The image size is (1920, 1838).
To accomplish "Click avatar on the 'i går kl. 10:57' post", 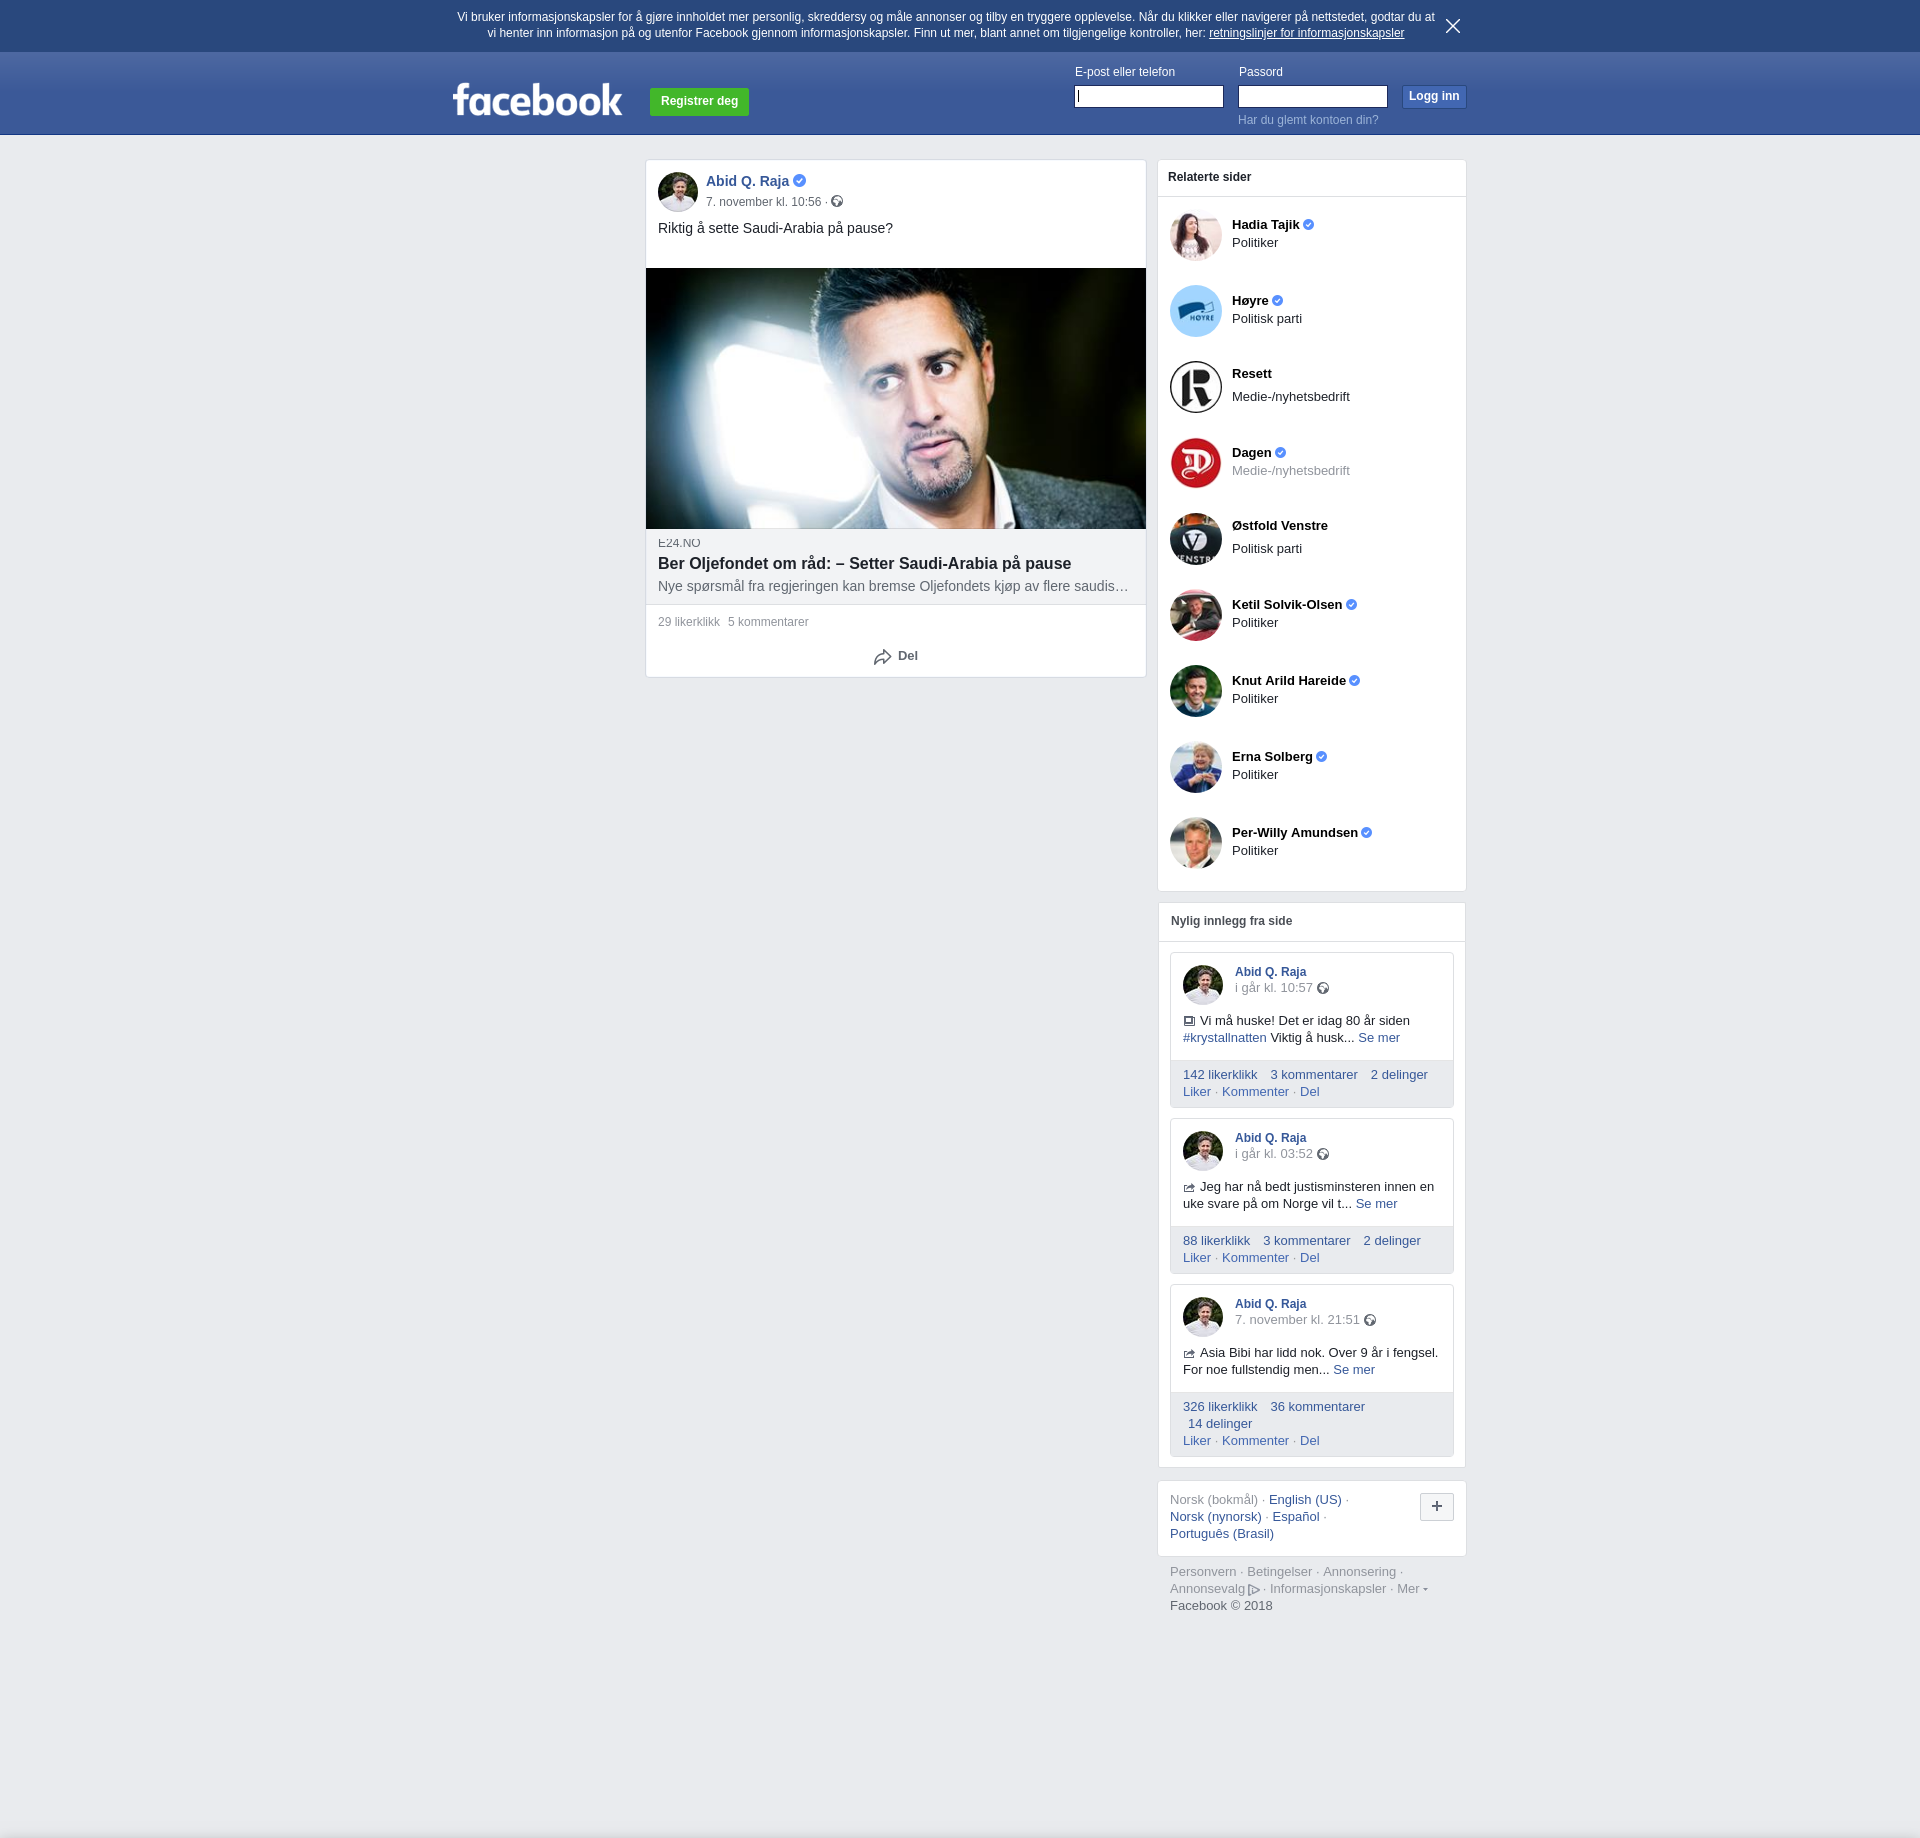I will click(1203, 985).
